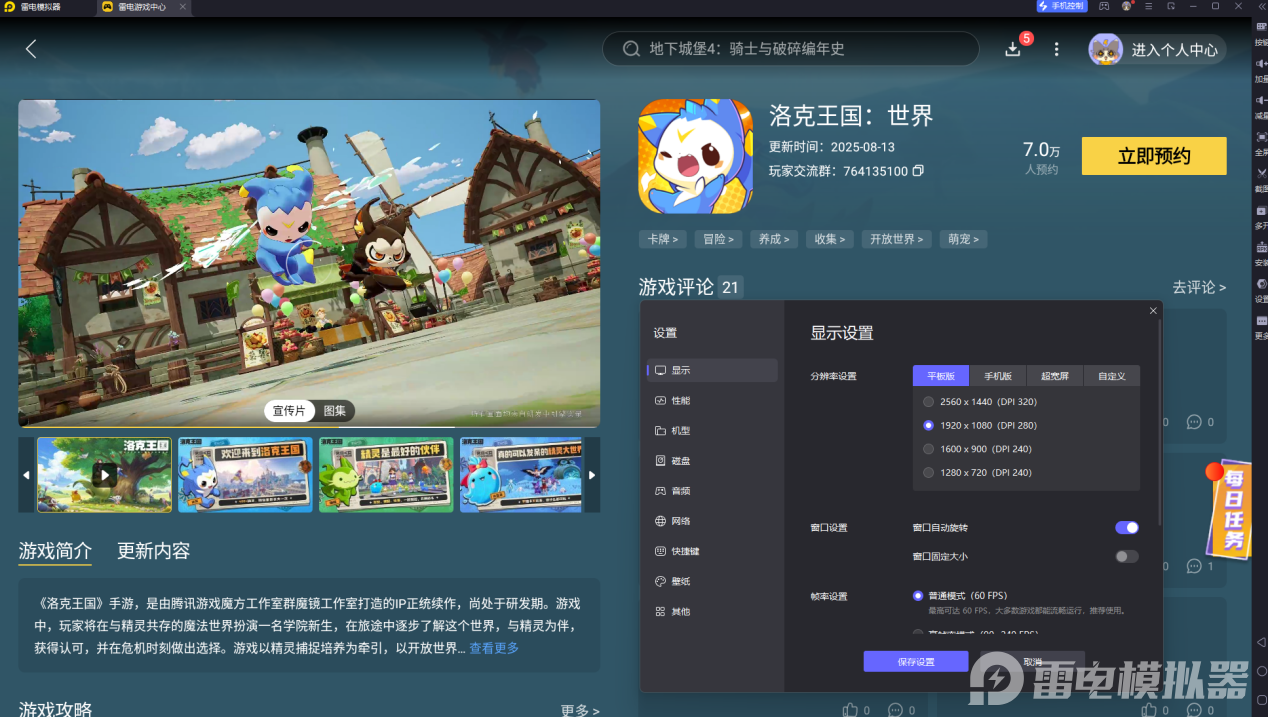Select 平板版 tablet resolution tab
1268x717 pixels.
(x=941, y=376)
